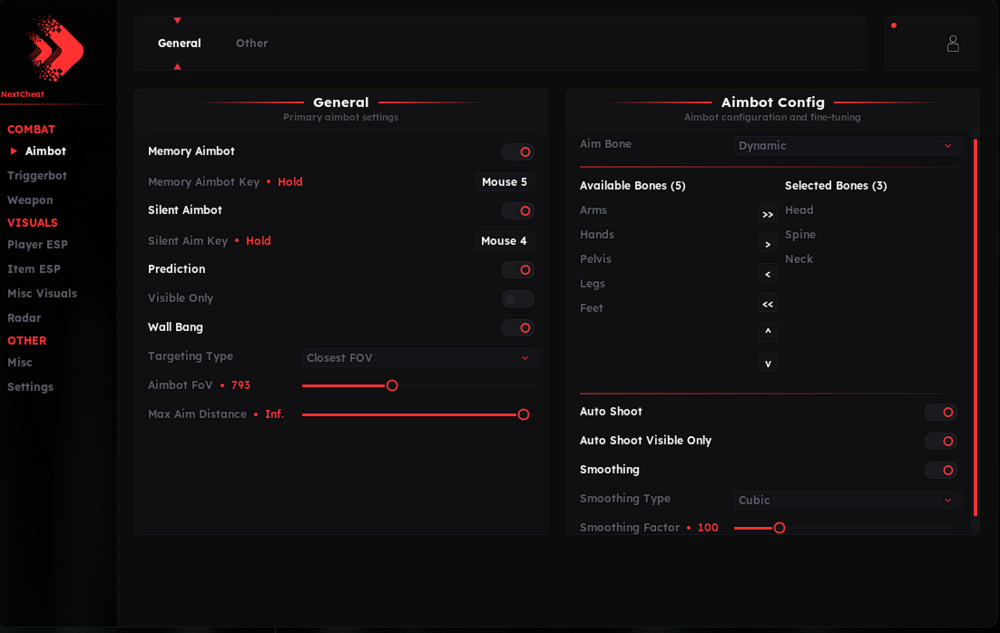Change Memory Aimbot Key Hold mode

(x=290, y=182)
